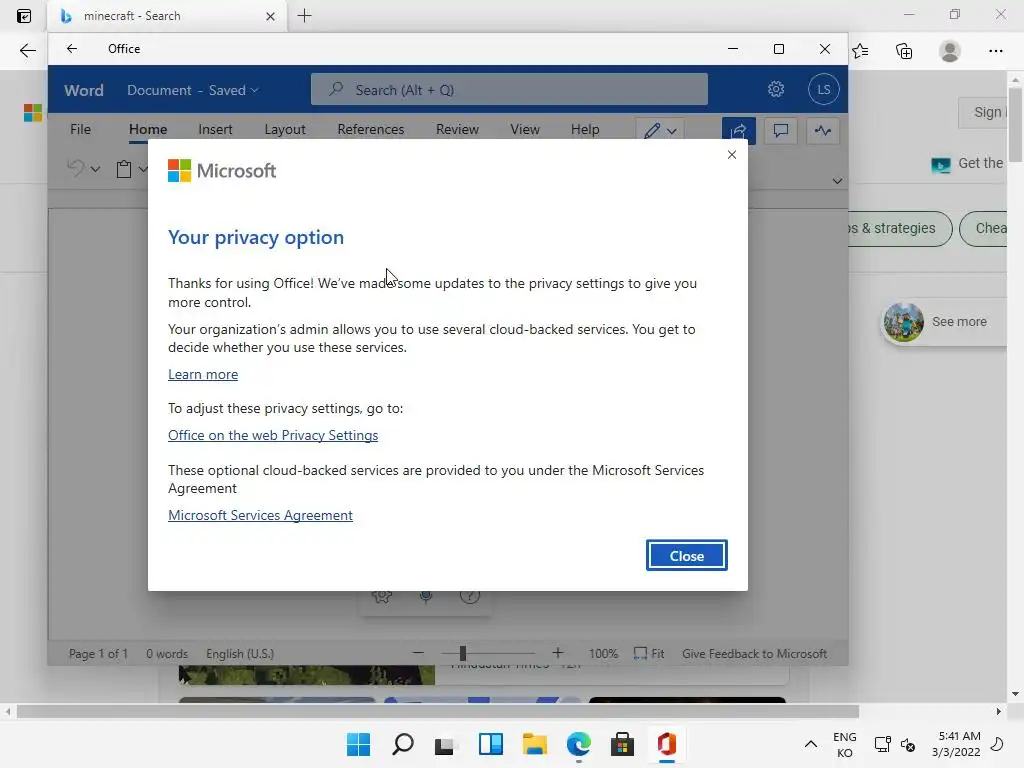The image size is (1024, 768).
Task: Open Microsoft Services Agreement link
Action: click(x=261, y=515)
